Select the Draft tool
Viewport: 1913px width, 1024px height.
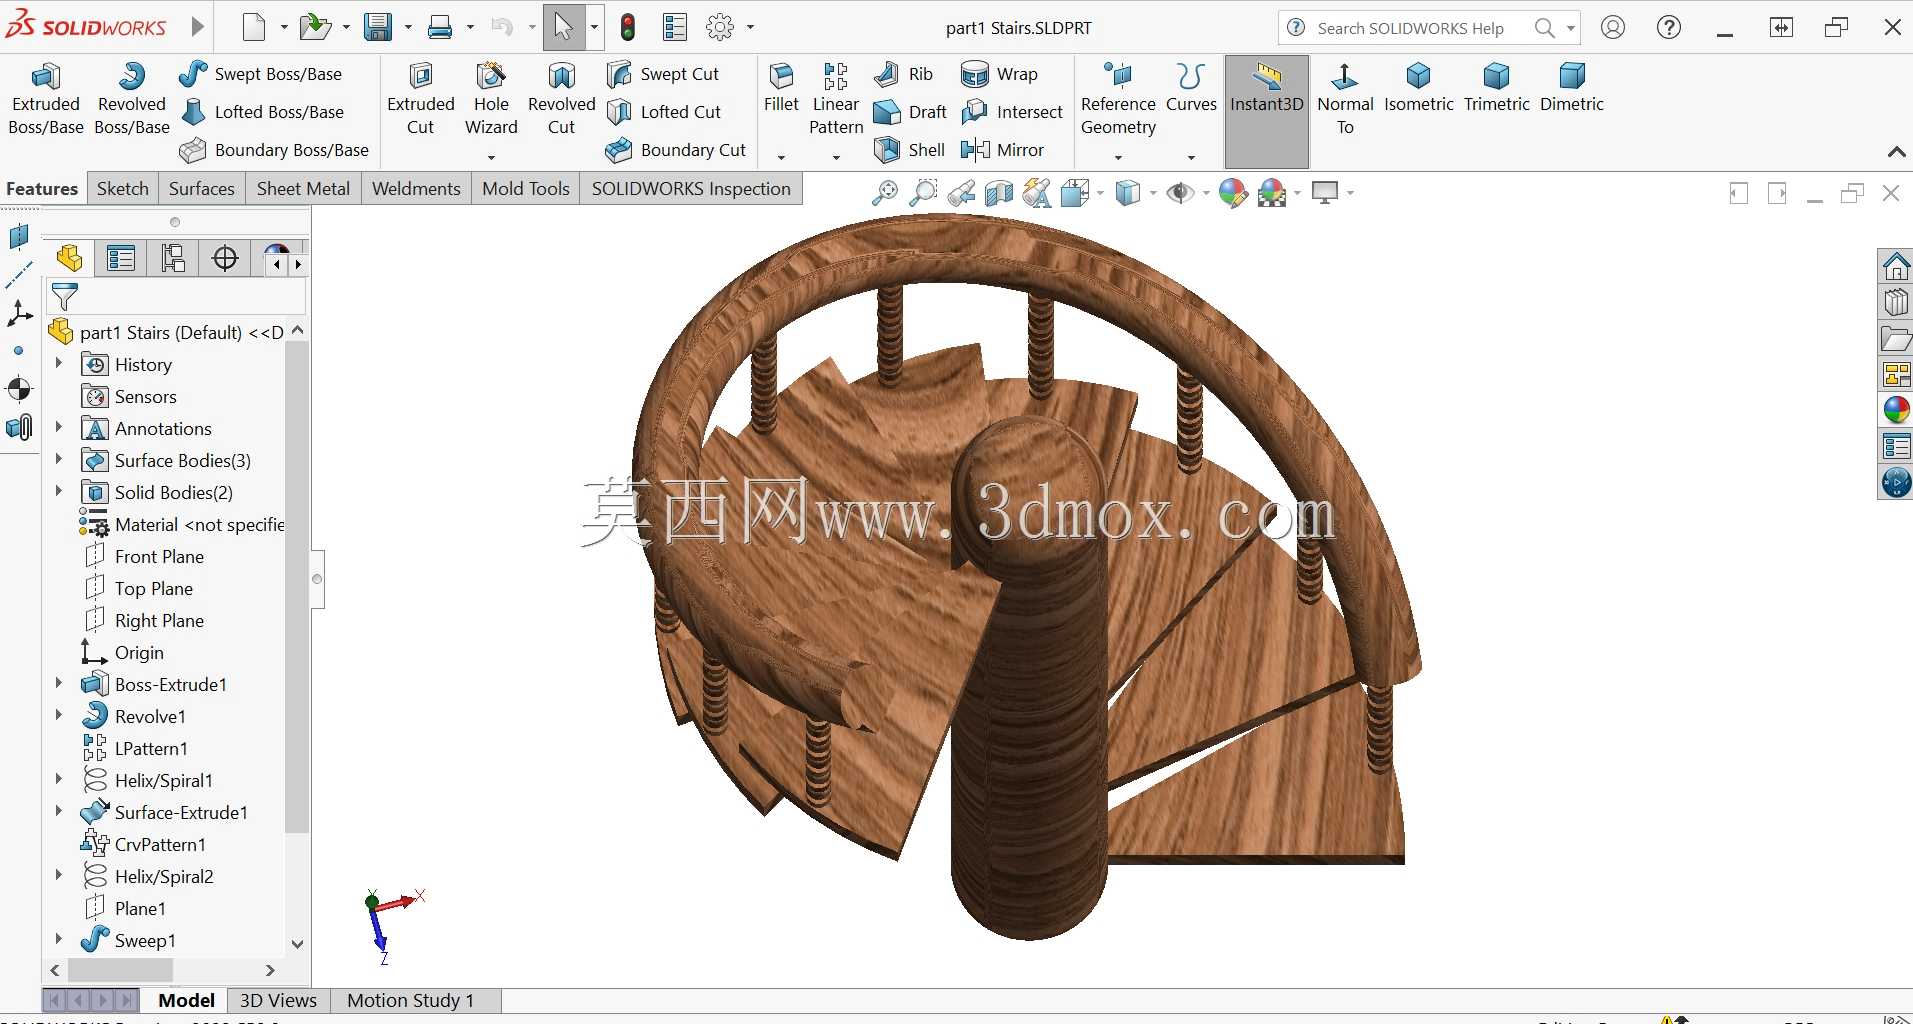click(910, 112)
